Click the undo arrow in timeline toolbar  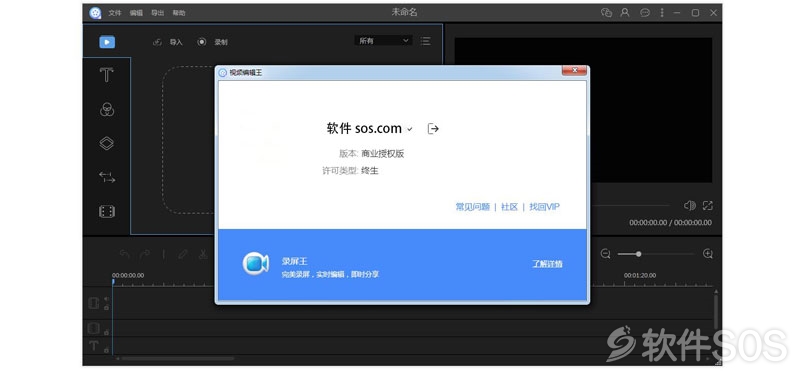(124, 254)
